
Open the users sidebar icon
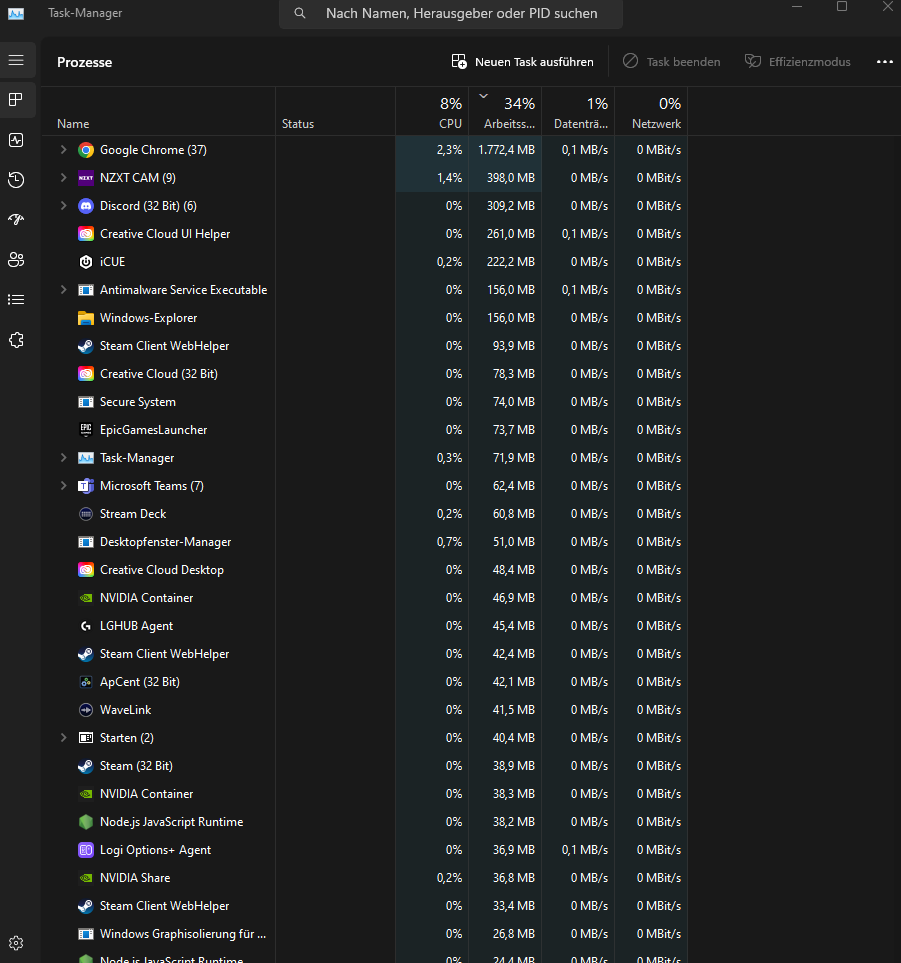point(16,260)
